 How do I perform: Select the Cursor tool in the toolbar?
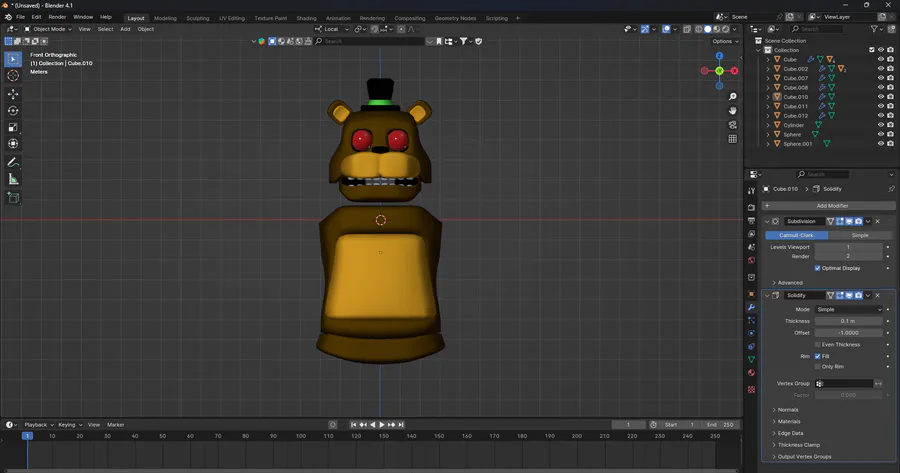(13, 75)
